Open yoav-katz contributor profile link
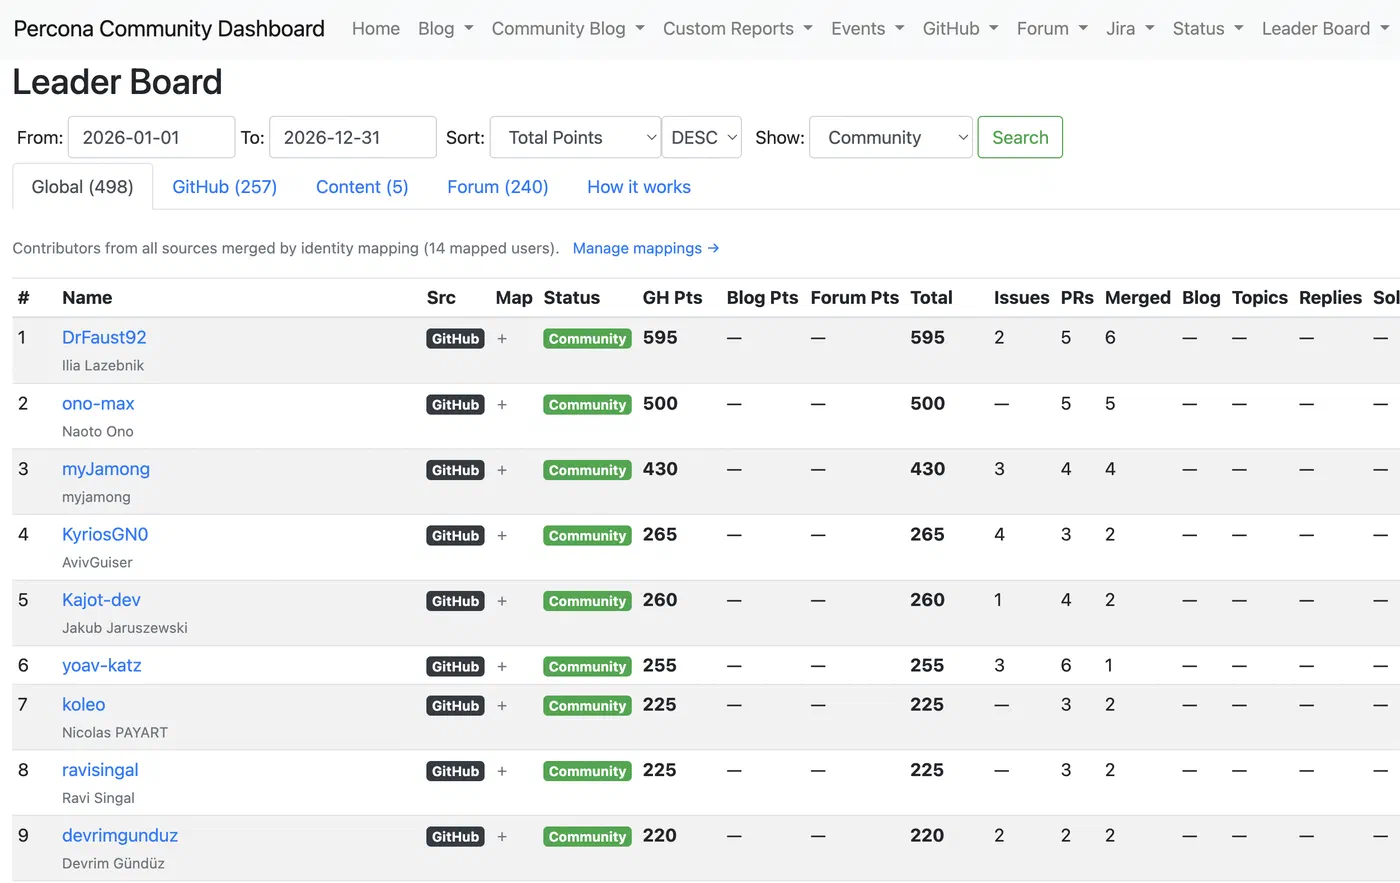Viewport: 1400px width, 883px height. pos(102,666)
